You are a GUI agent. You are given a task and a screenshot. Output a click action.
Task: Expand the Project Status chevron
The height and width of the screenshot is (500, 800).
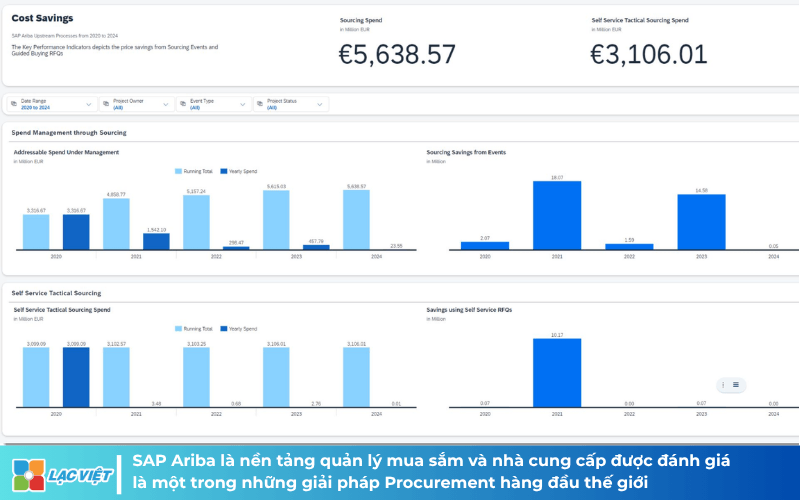click(320, 105)
